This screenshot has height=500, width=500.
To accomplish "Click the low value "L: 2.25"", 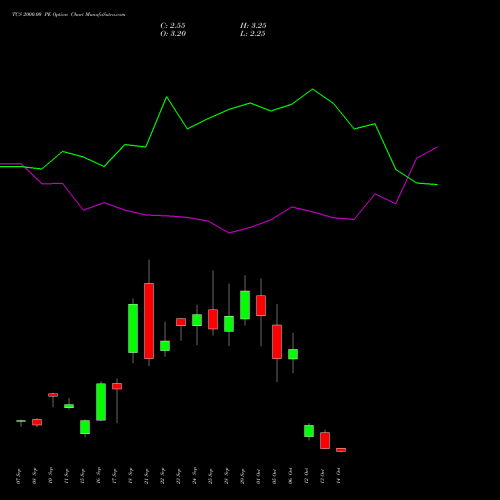I will coord(253,34).
